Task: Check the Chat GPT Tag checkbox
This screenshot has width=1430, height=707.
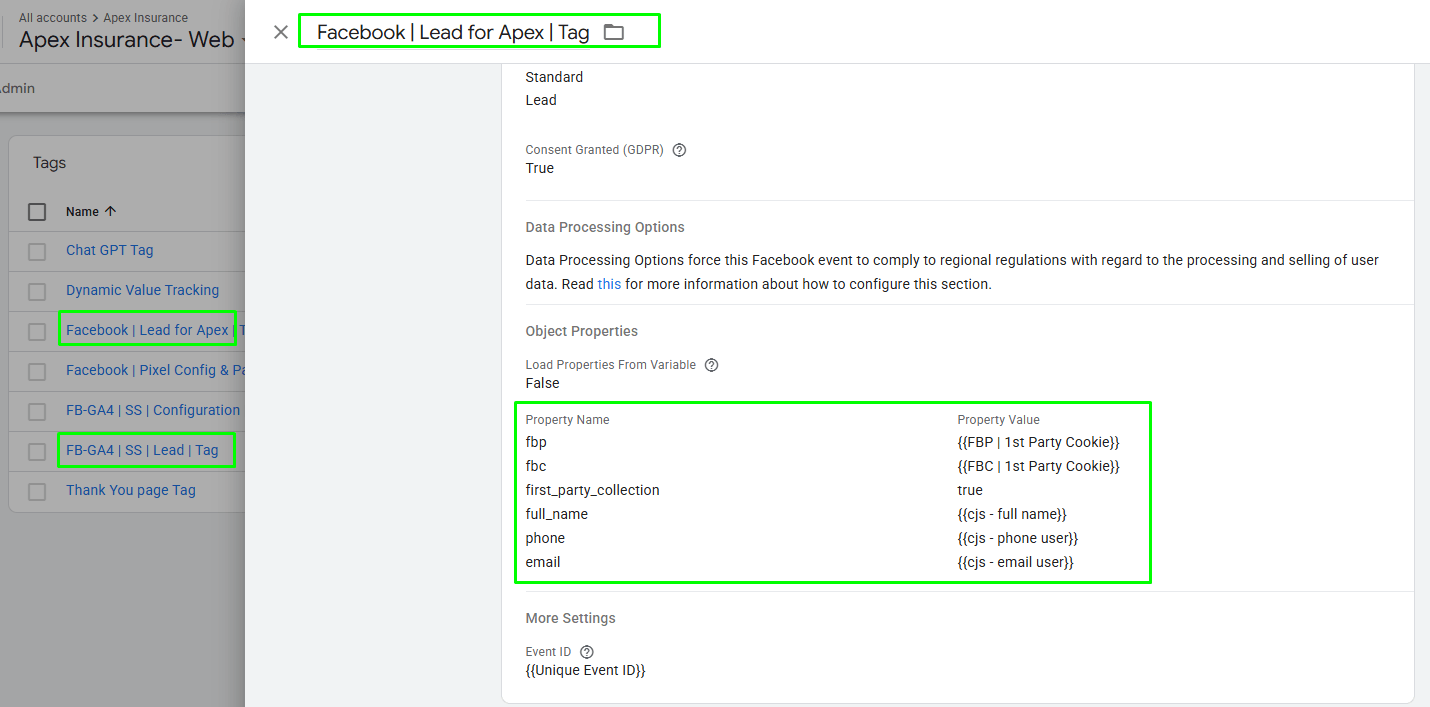Action: (37, 251)
